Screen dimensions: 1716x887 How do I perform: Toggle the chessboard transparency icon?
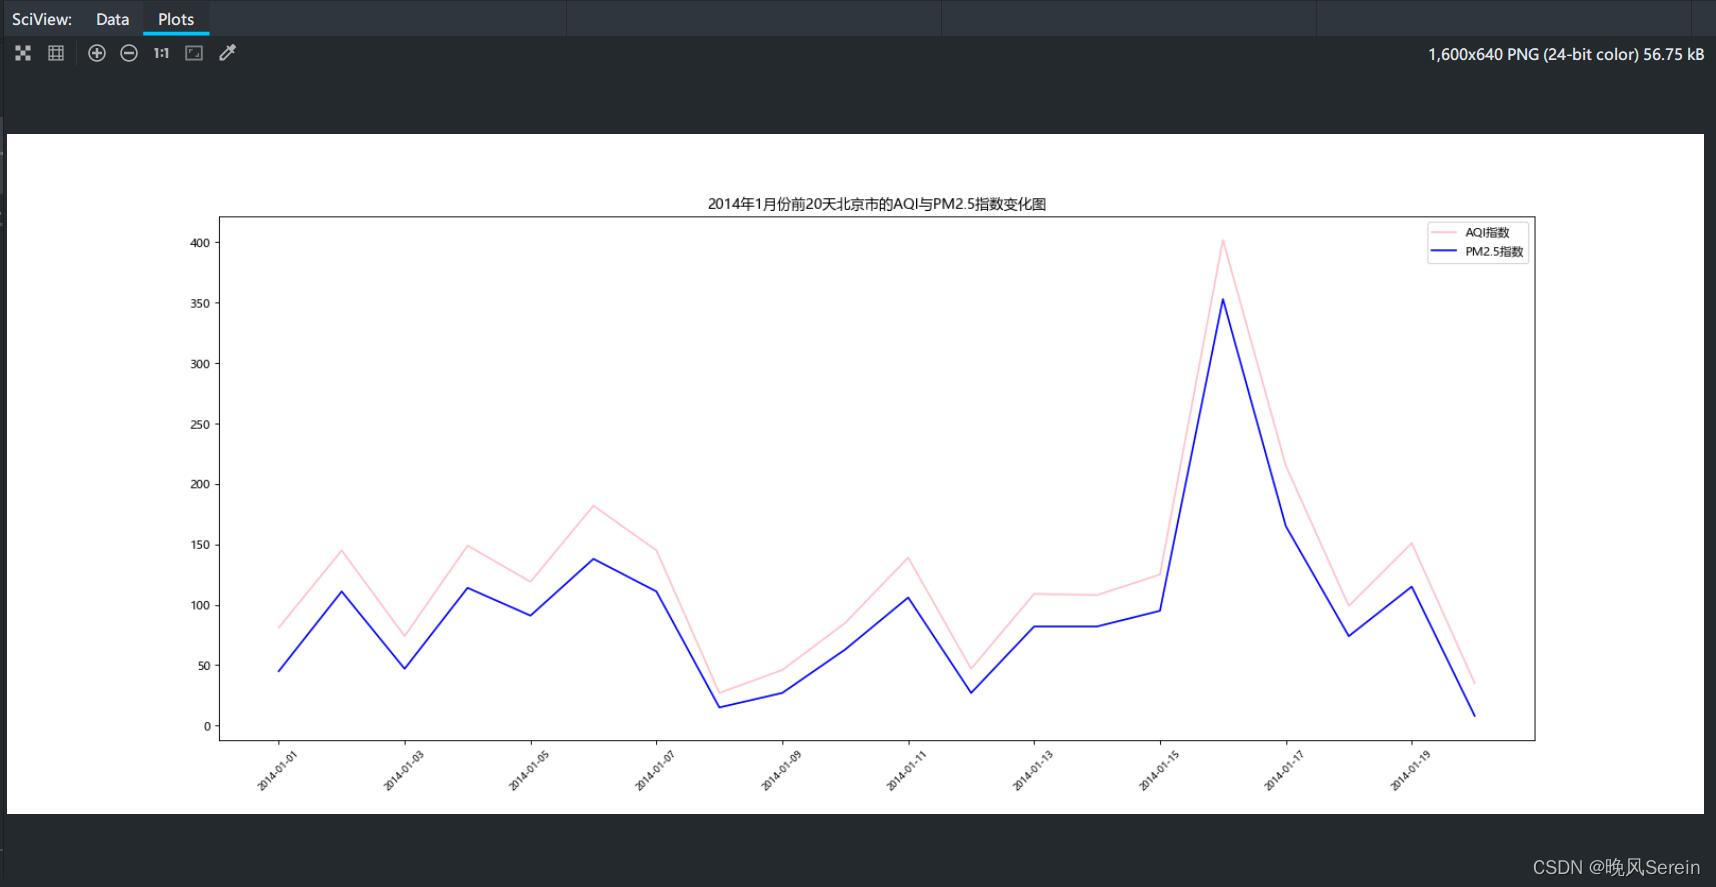(23, 53)
